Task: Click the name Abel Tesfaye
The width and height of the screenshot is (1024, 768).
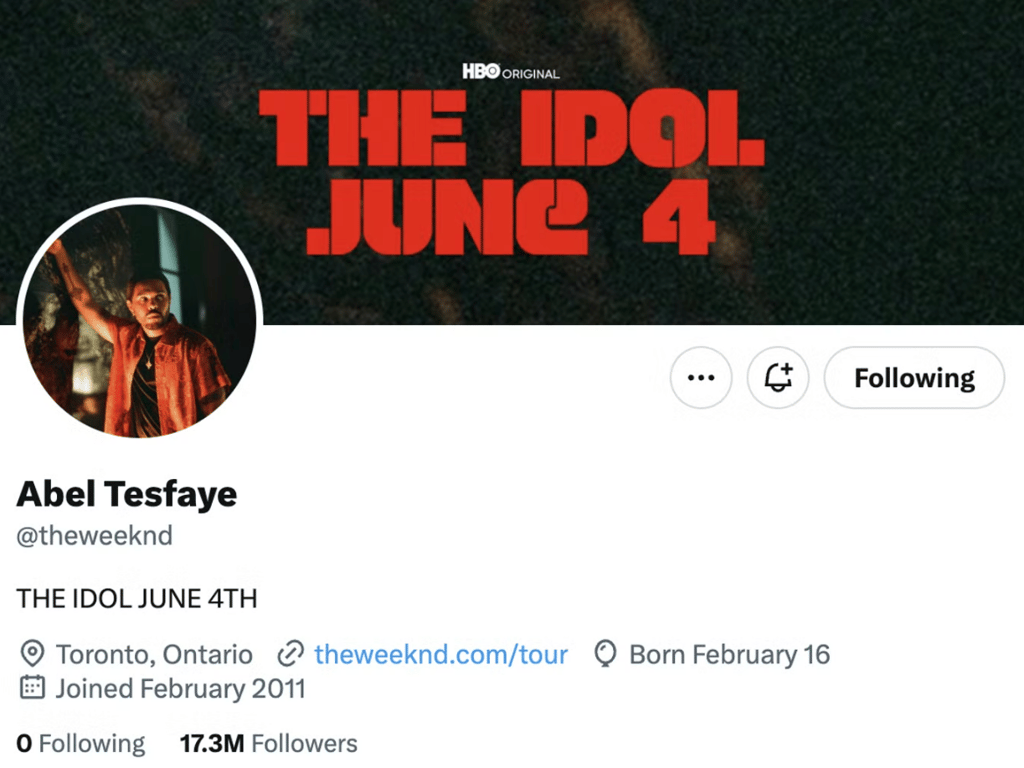Action: tap(126, 494)
